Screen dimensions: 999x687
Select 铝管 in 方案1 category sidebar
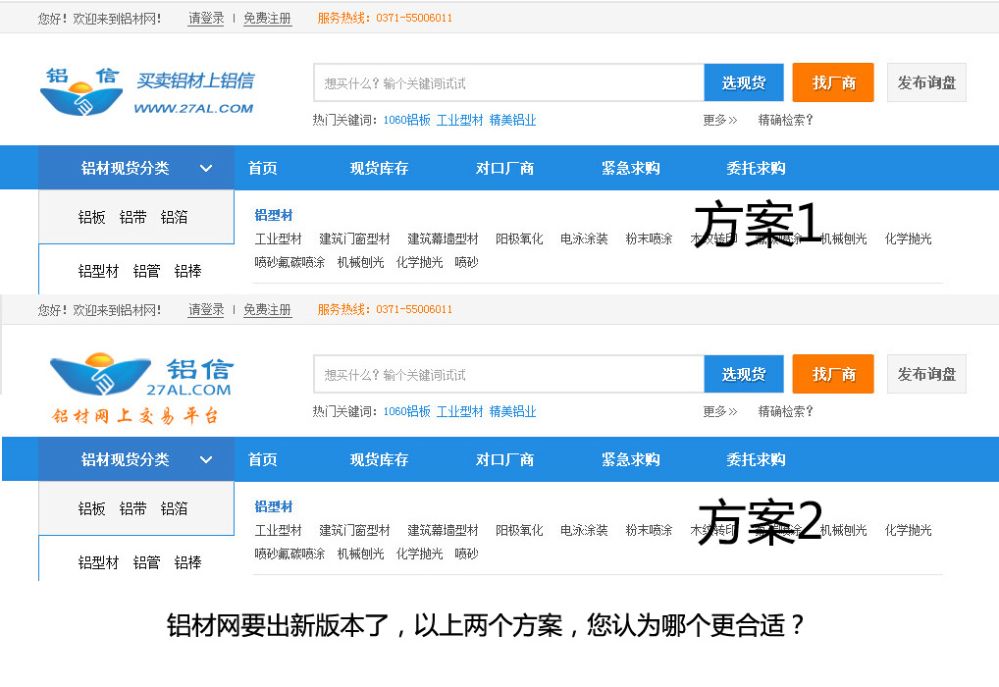147,271
